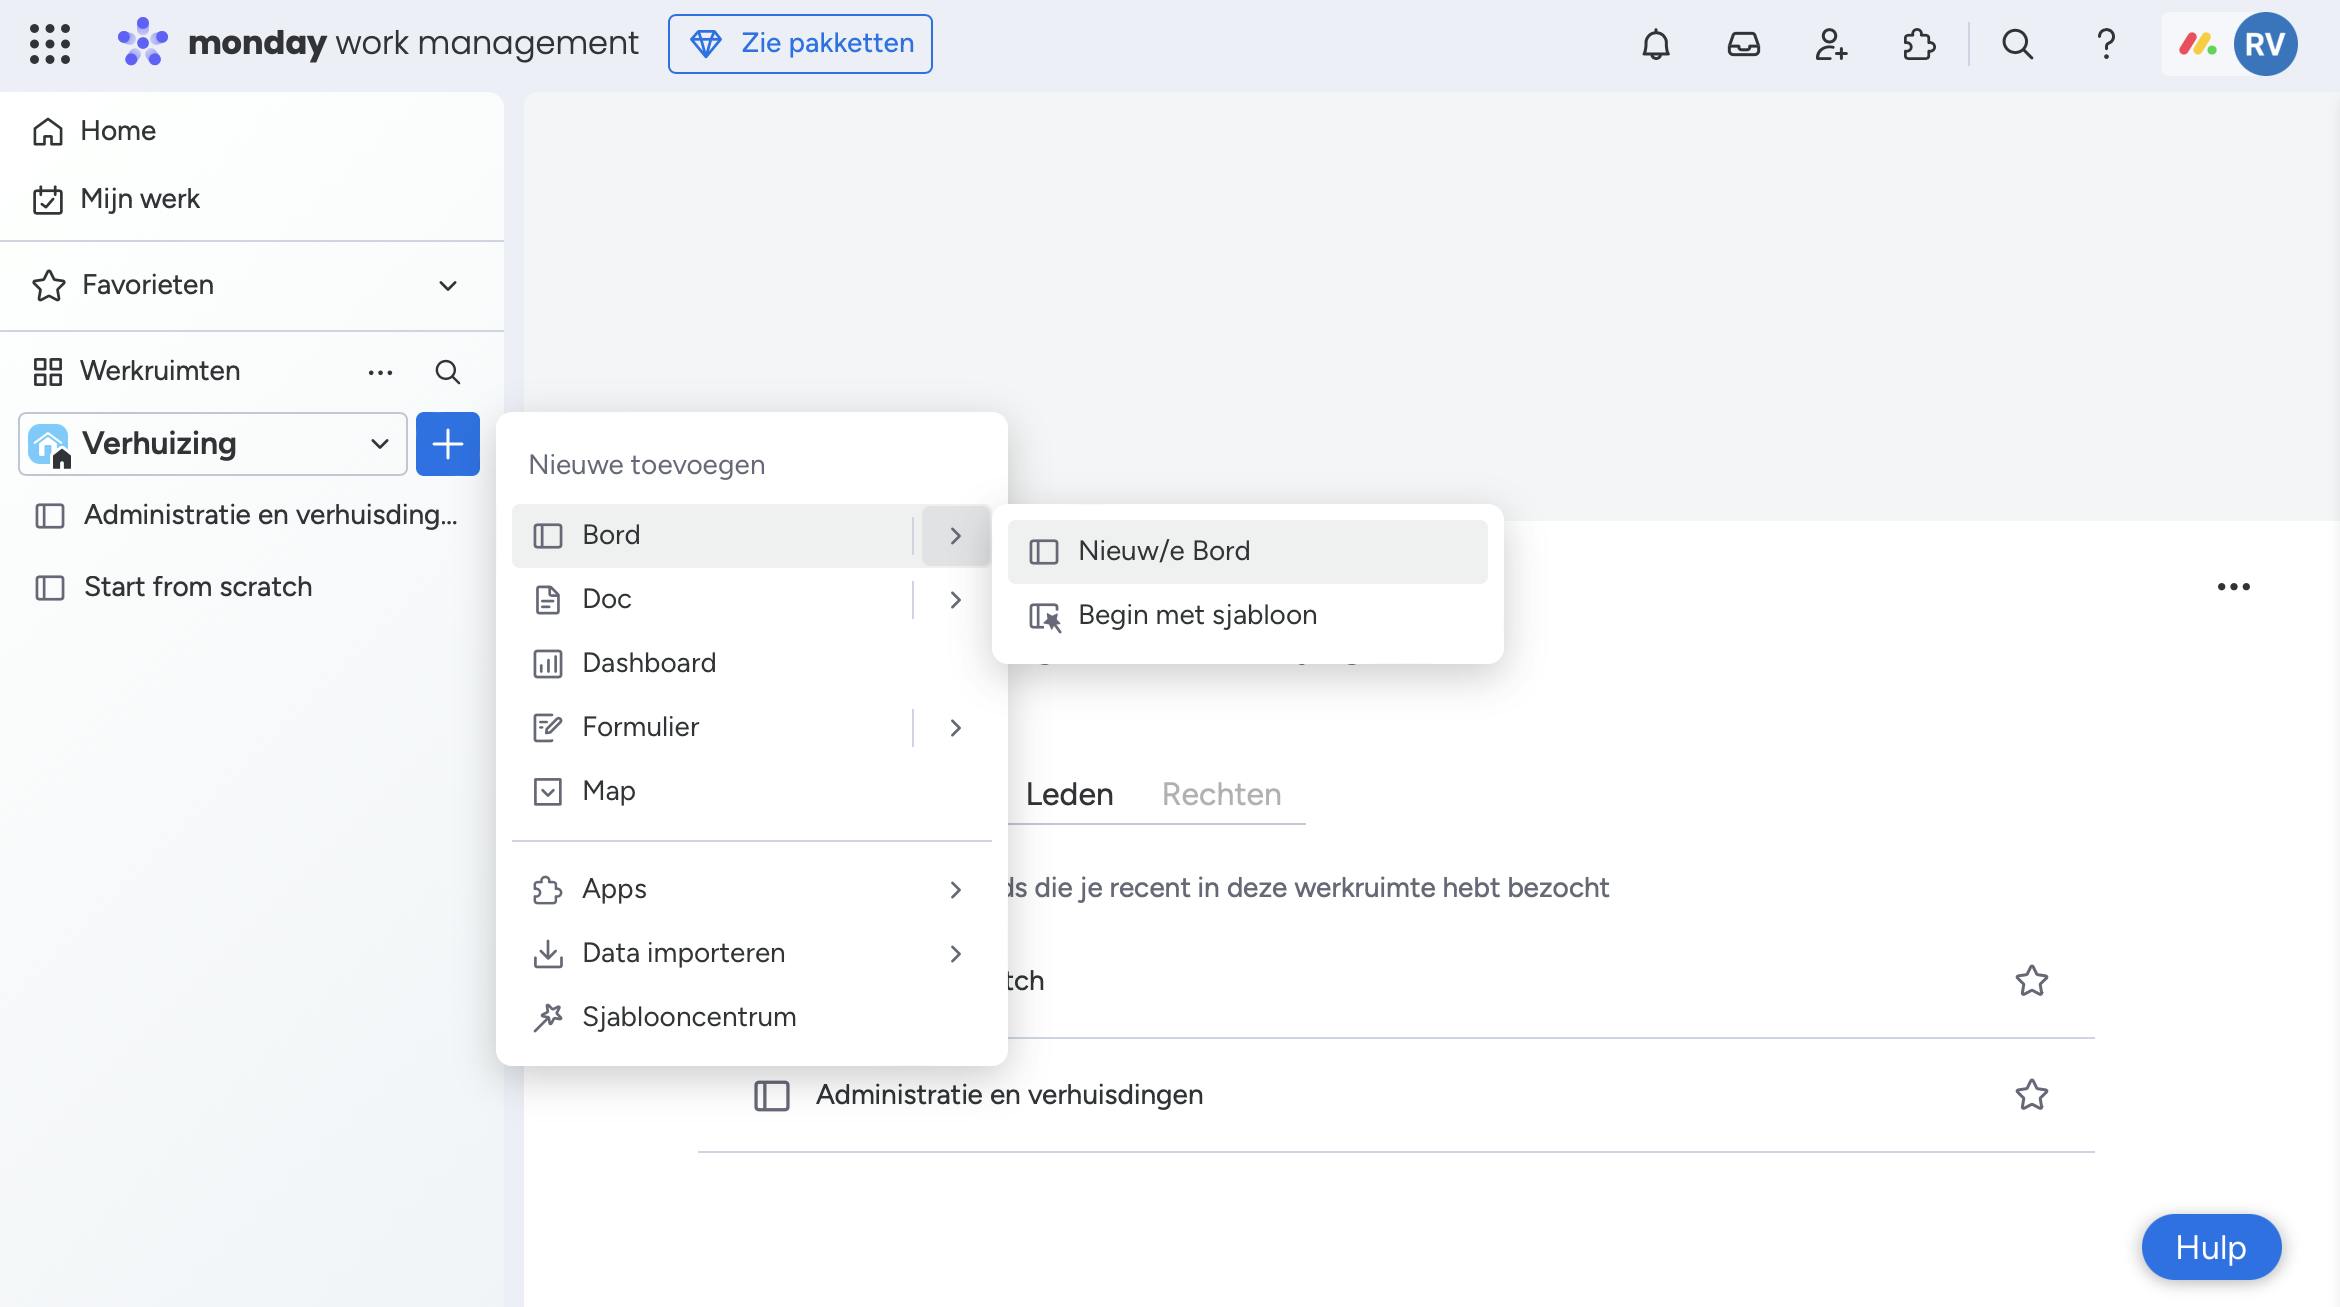Click the Zie pakketten button
The image size is (2340, 1307).
800,44
